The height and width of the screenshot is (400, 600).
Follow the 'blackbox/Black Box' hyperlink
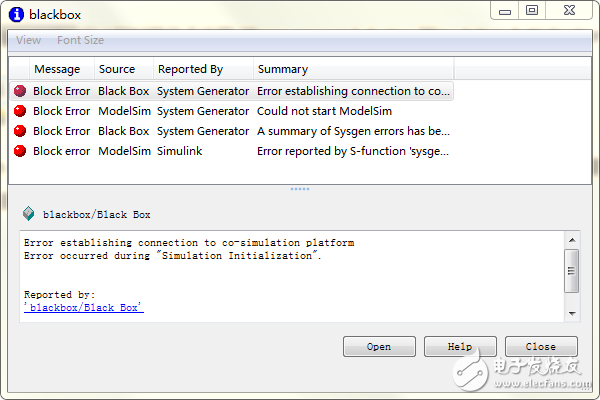pos(84,308)
